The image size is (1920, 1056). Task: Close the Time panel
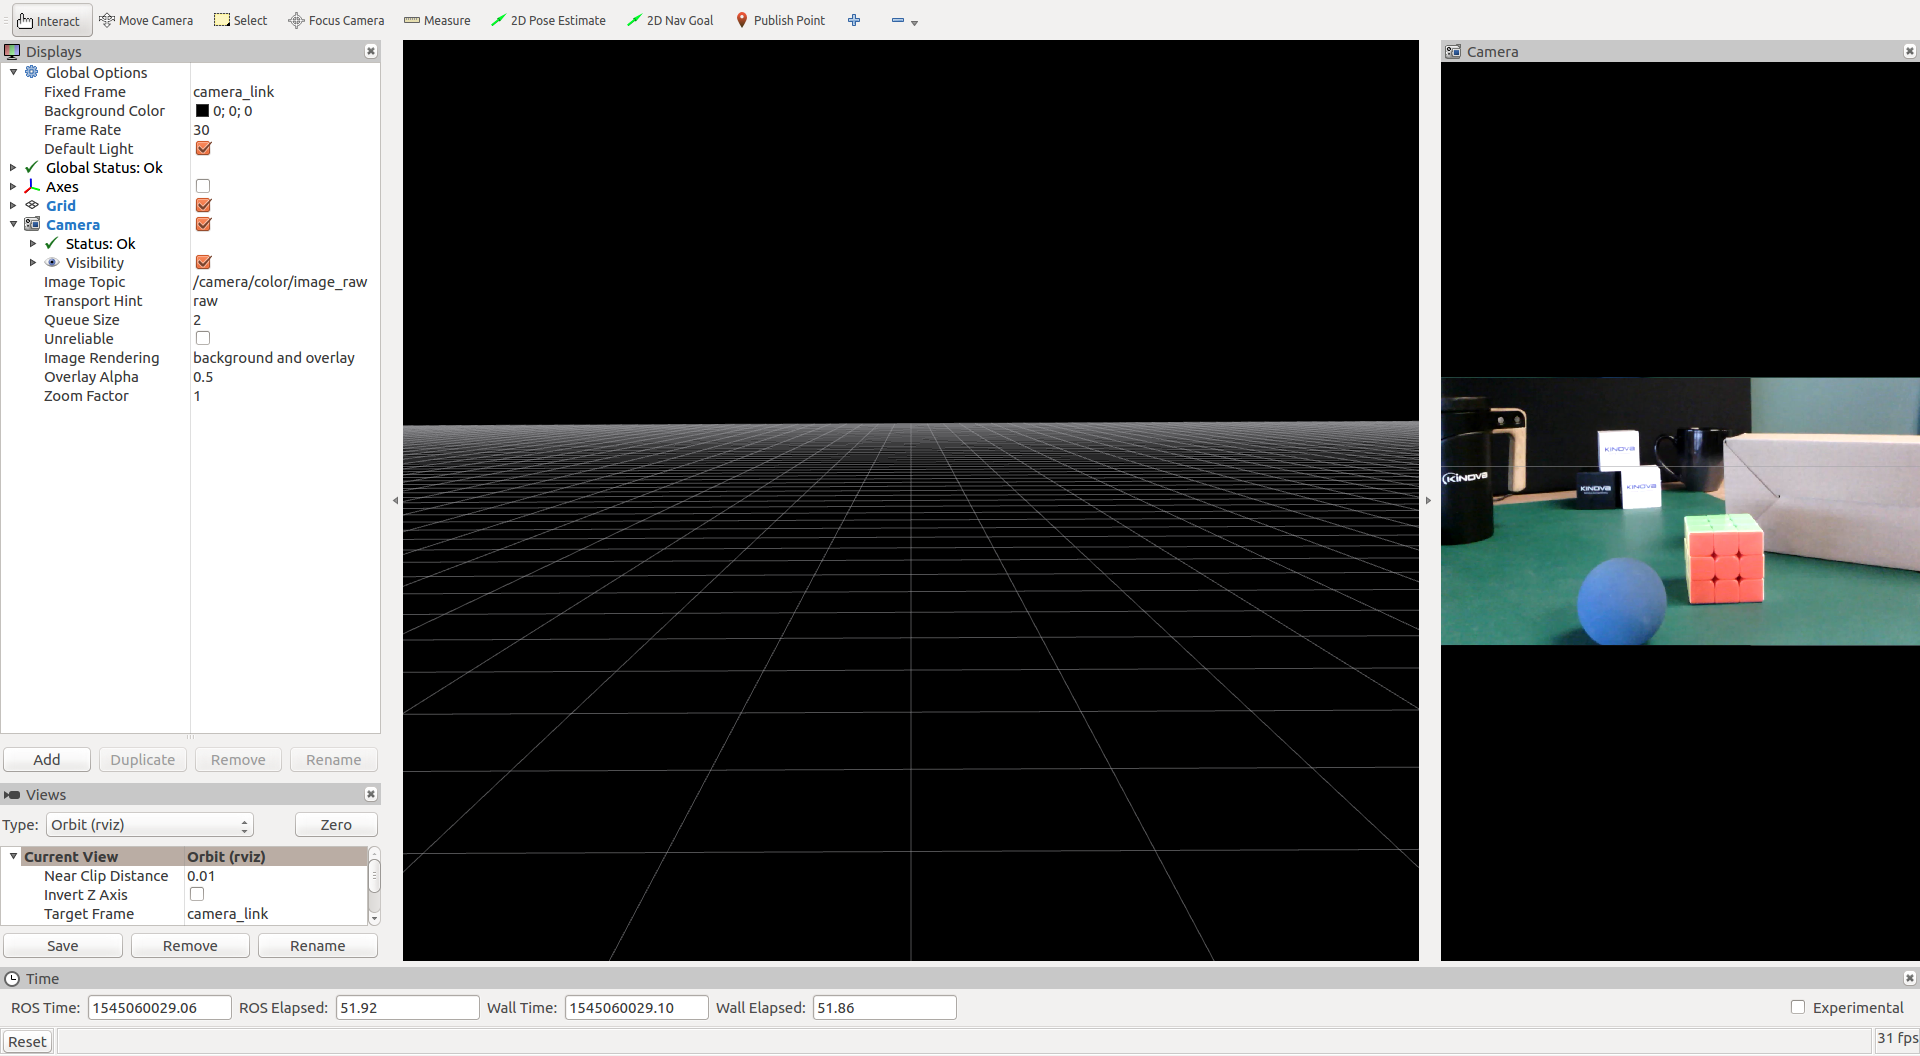1909,978
